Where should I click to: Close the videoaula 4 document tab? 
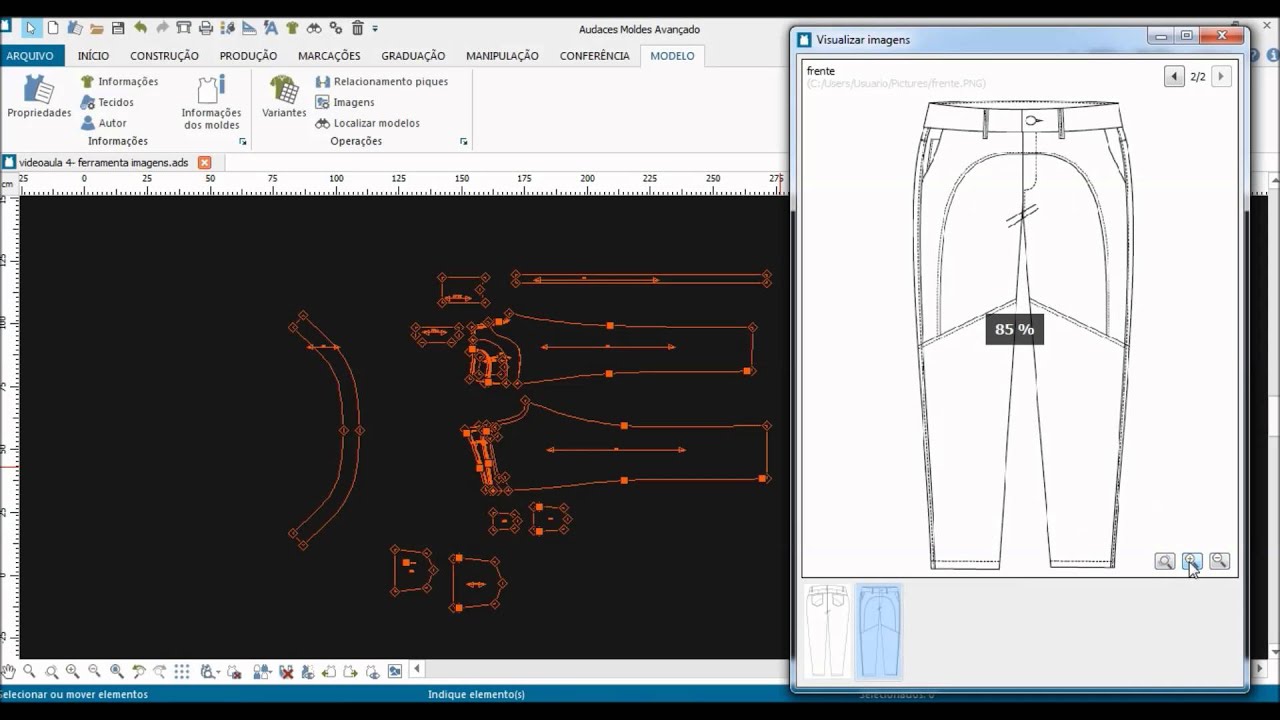[x=204, y=162]
